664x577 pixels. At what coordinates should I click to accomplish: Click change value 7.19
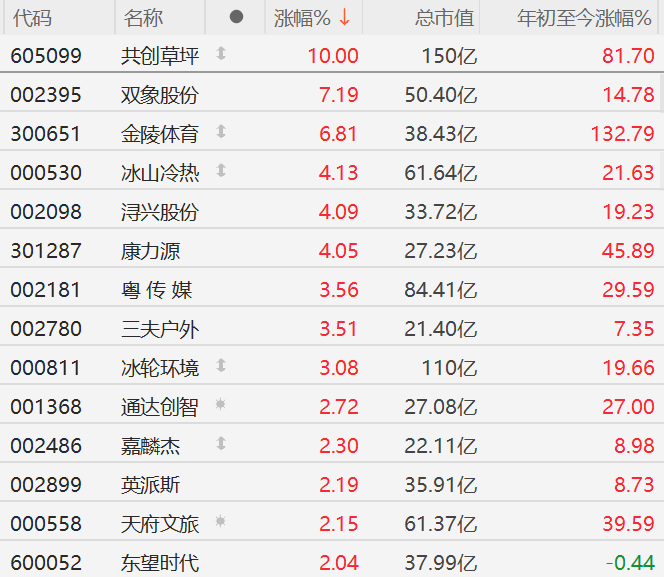click(339, 95)
